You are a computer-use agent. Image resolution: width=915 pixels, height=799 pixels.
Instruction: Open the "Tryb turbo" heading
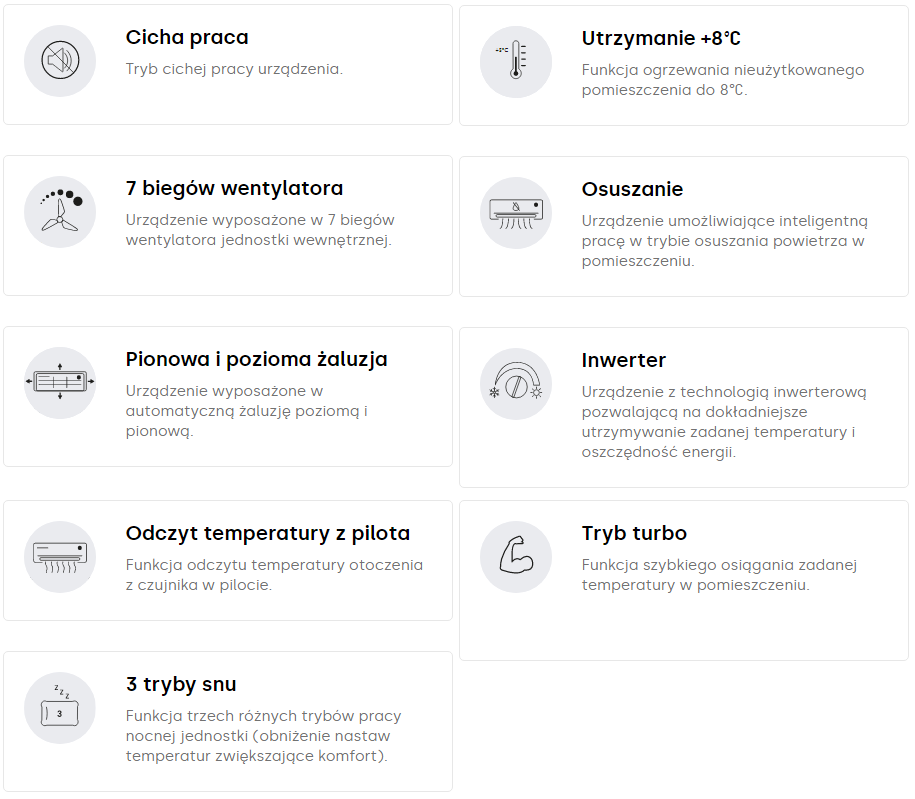634,533
